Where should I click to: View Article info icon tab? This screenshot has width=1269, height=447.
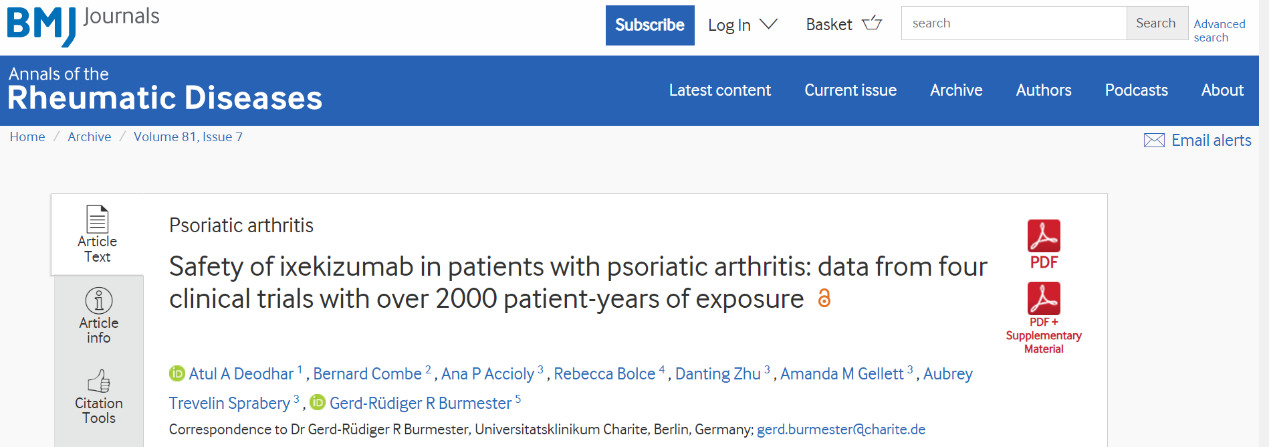point(99,300)
